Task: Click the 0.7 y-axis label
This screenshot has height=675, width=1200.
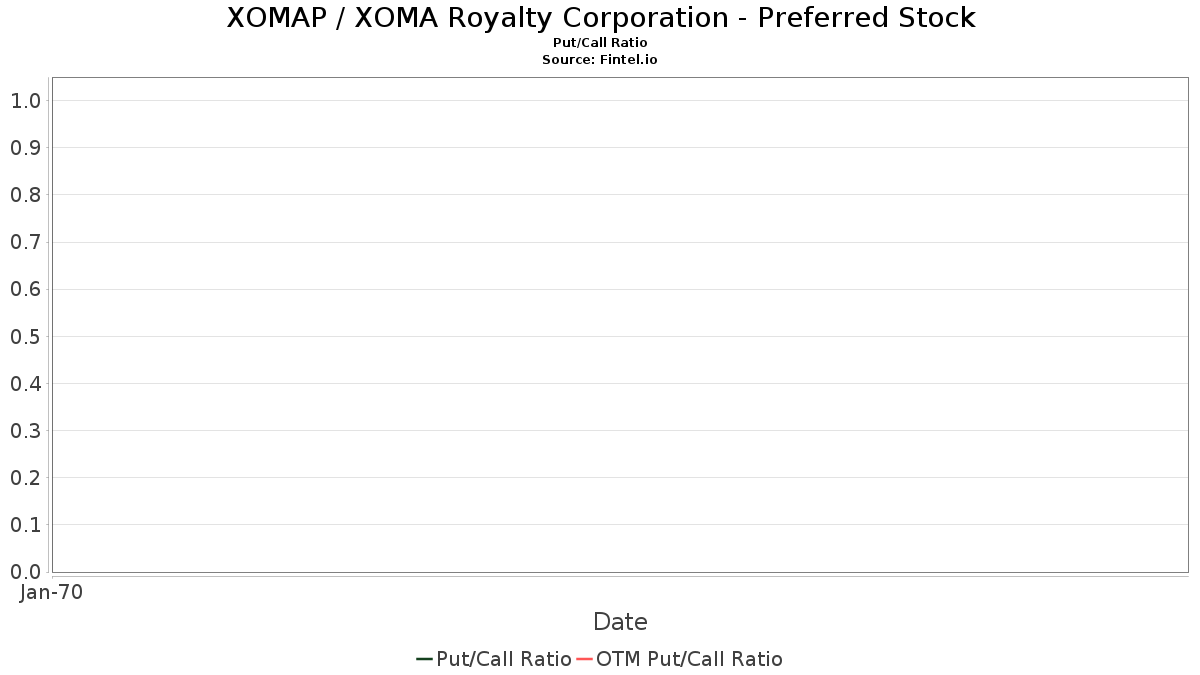Action: click(25, 242)
